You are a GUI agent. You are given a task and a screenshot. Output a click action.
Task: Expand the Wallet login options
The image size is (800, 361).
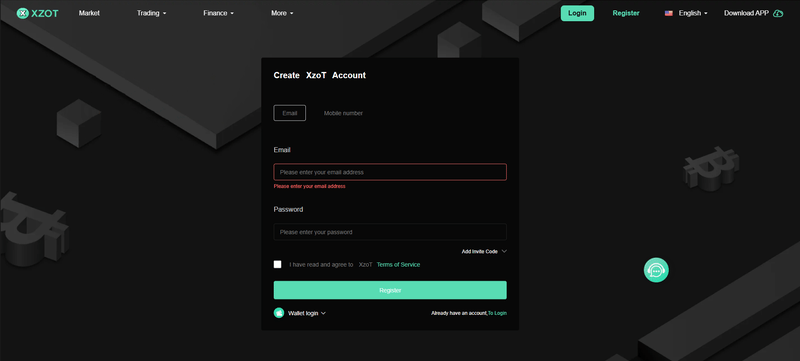click(x=307, y=313)
